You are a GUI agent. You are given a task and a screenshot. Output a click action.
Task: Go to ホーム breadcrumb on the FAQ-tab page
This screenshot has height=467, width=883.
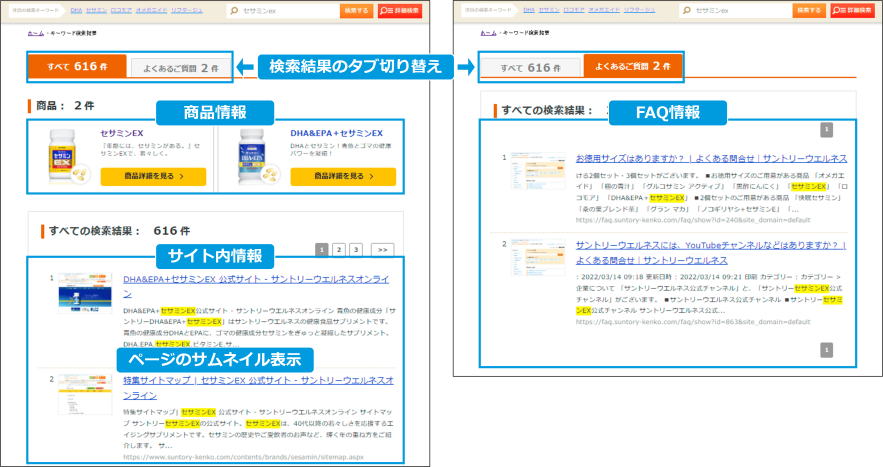(x=488, y=33)
